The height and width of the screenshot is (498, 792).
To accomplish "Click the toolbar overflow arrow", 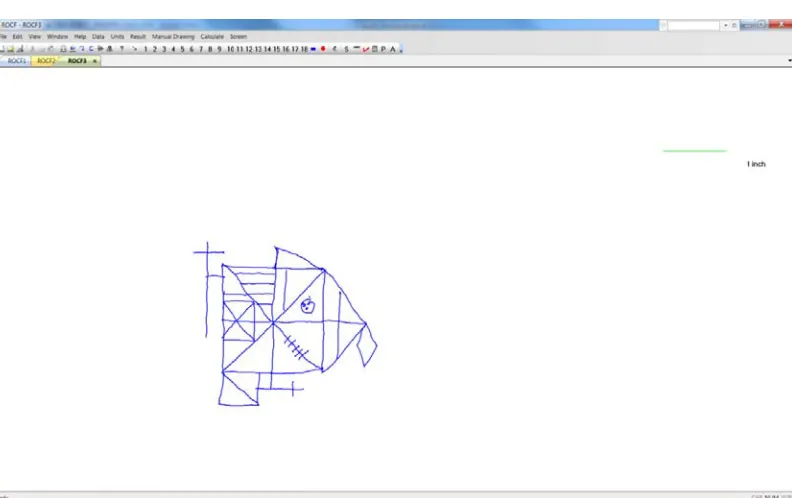I will point(401,50).
